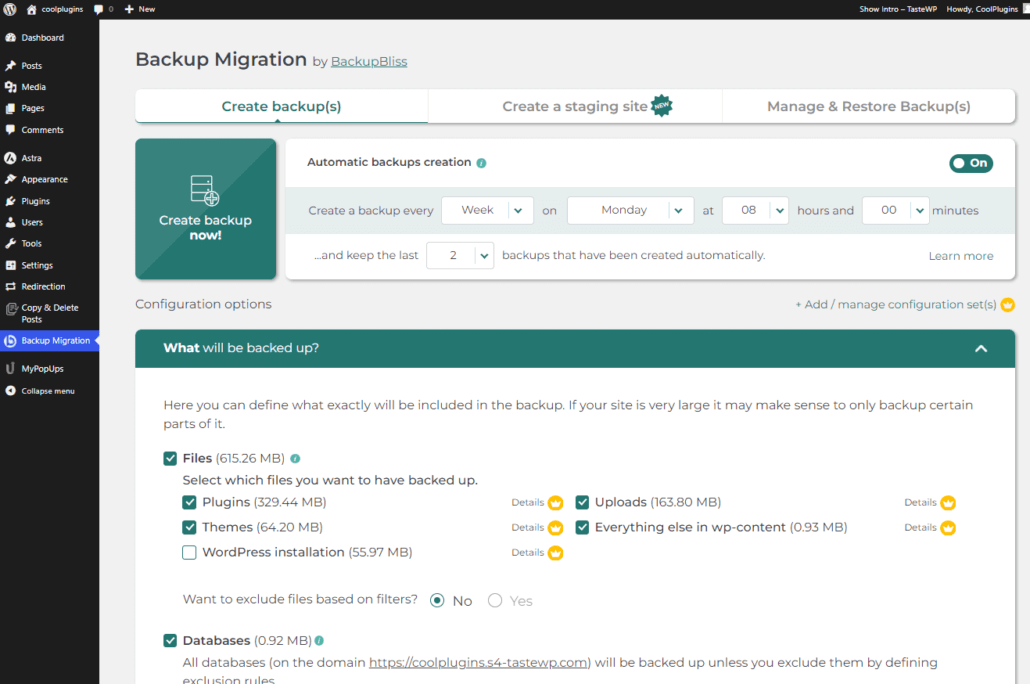Click Show Intro – TasteWP in admin bar
1030x684 pixels.
[x=897, y=9]
